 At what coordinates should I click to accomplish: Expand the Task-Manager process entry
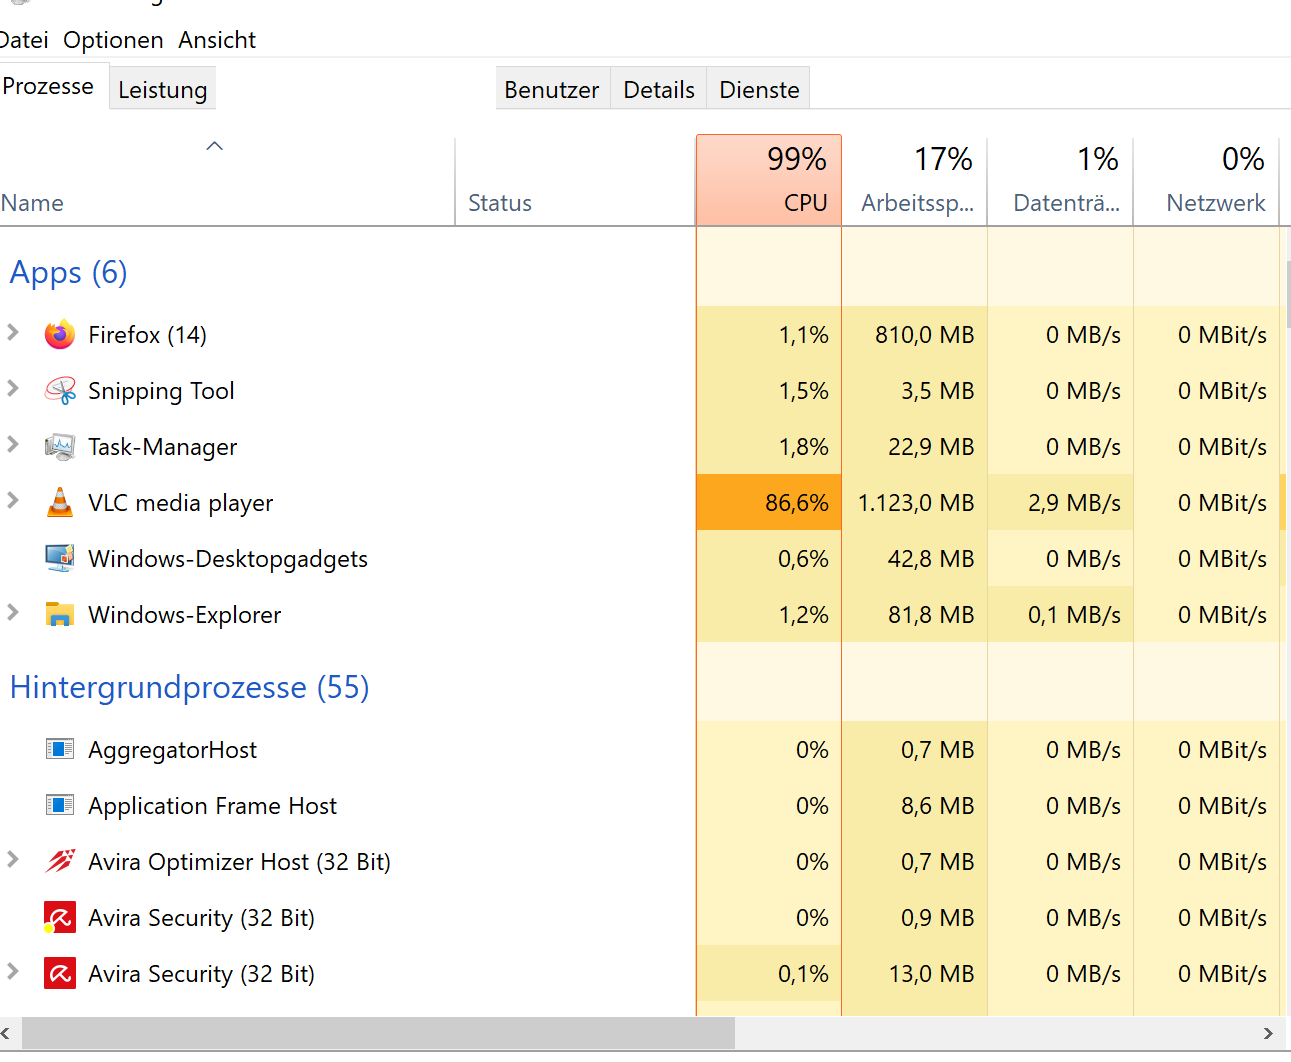(13, 444)
